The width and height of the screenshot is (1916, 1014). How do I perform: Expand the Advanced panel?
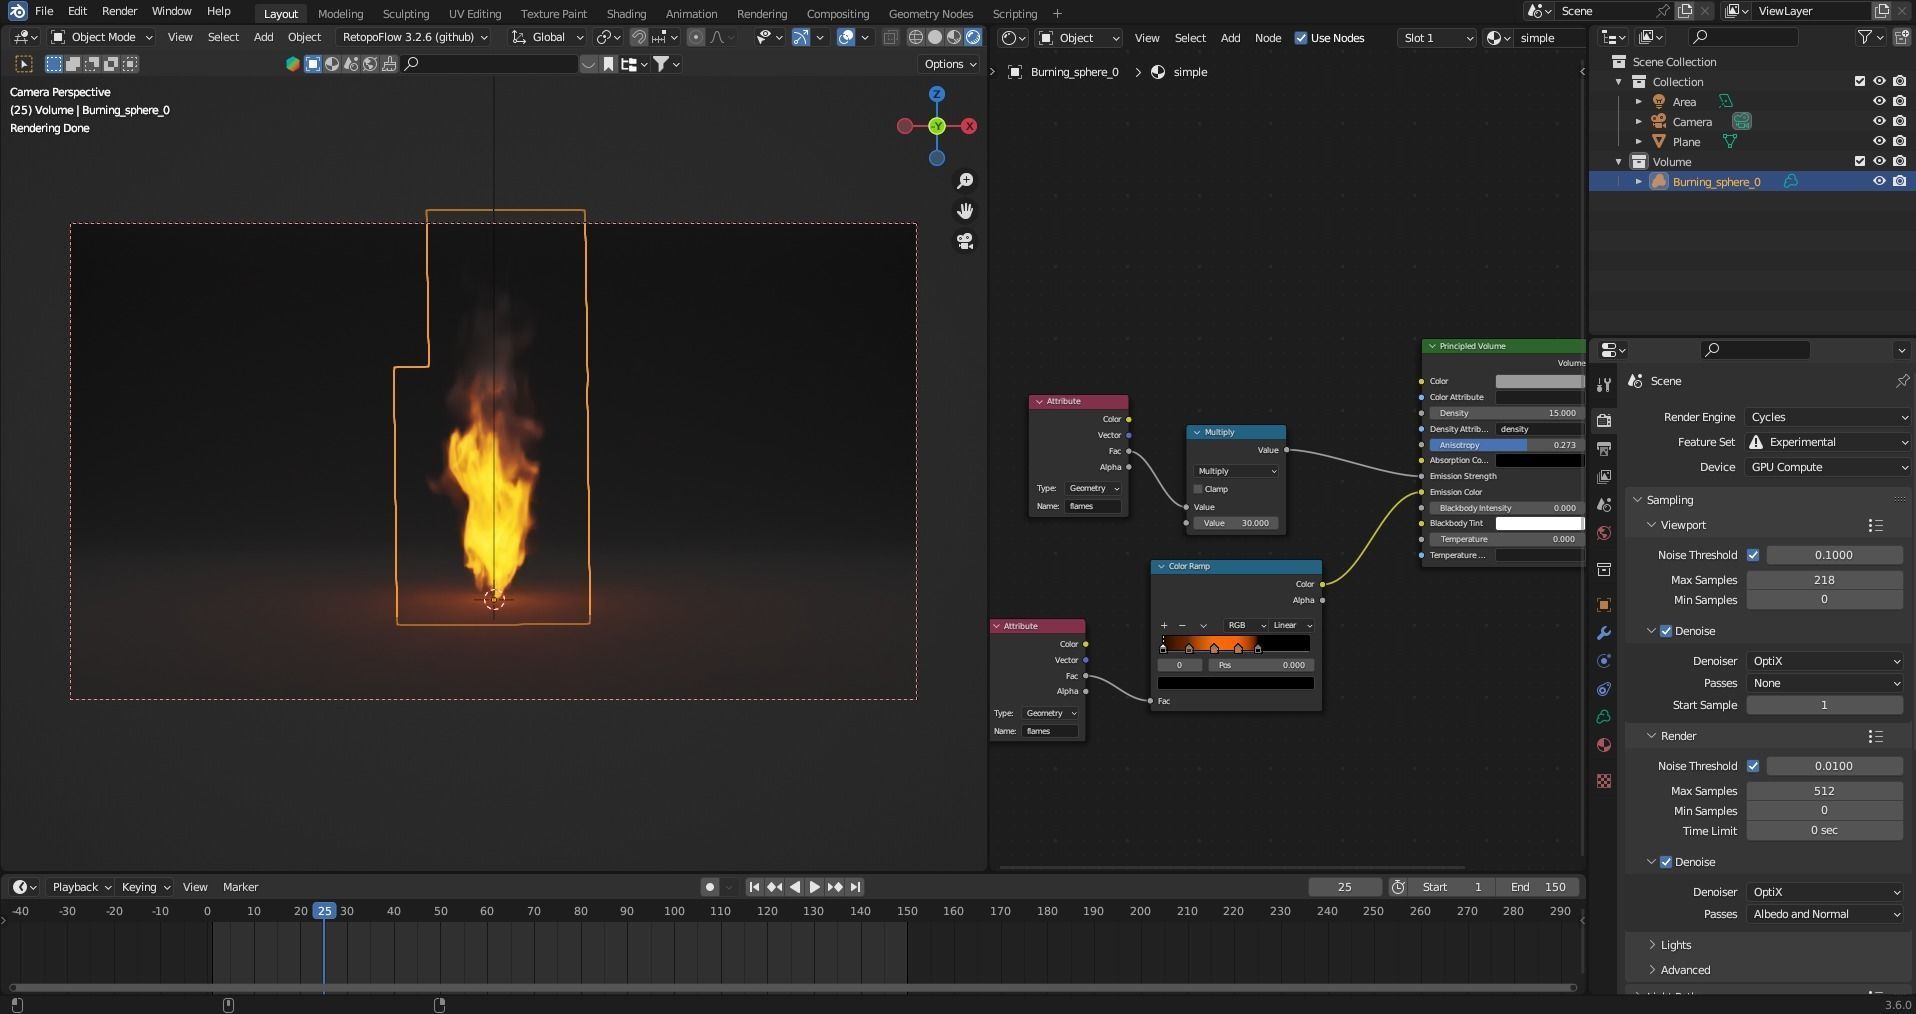(x=1684, y=970)
